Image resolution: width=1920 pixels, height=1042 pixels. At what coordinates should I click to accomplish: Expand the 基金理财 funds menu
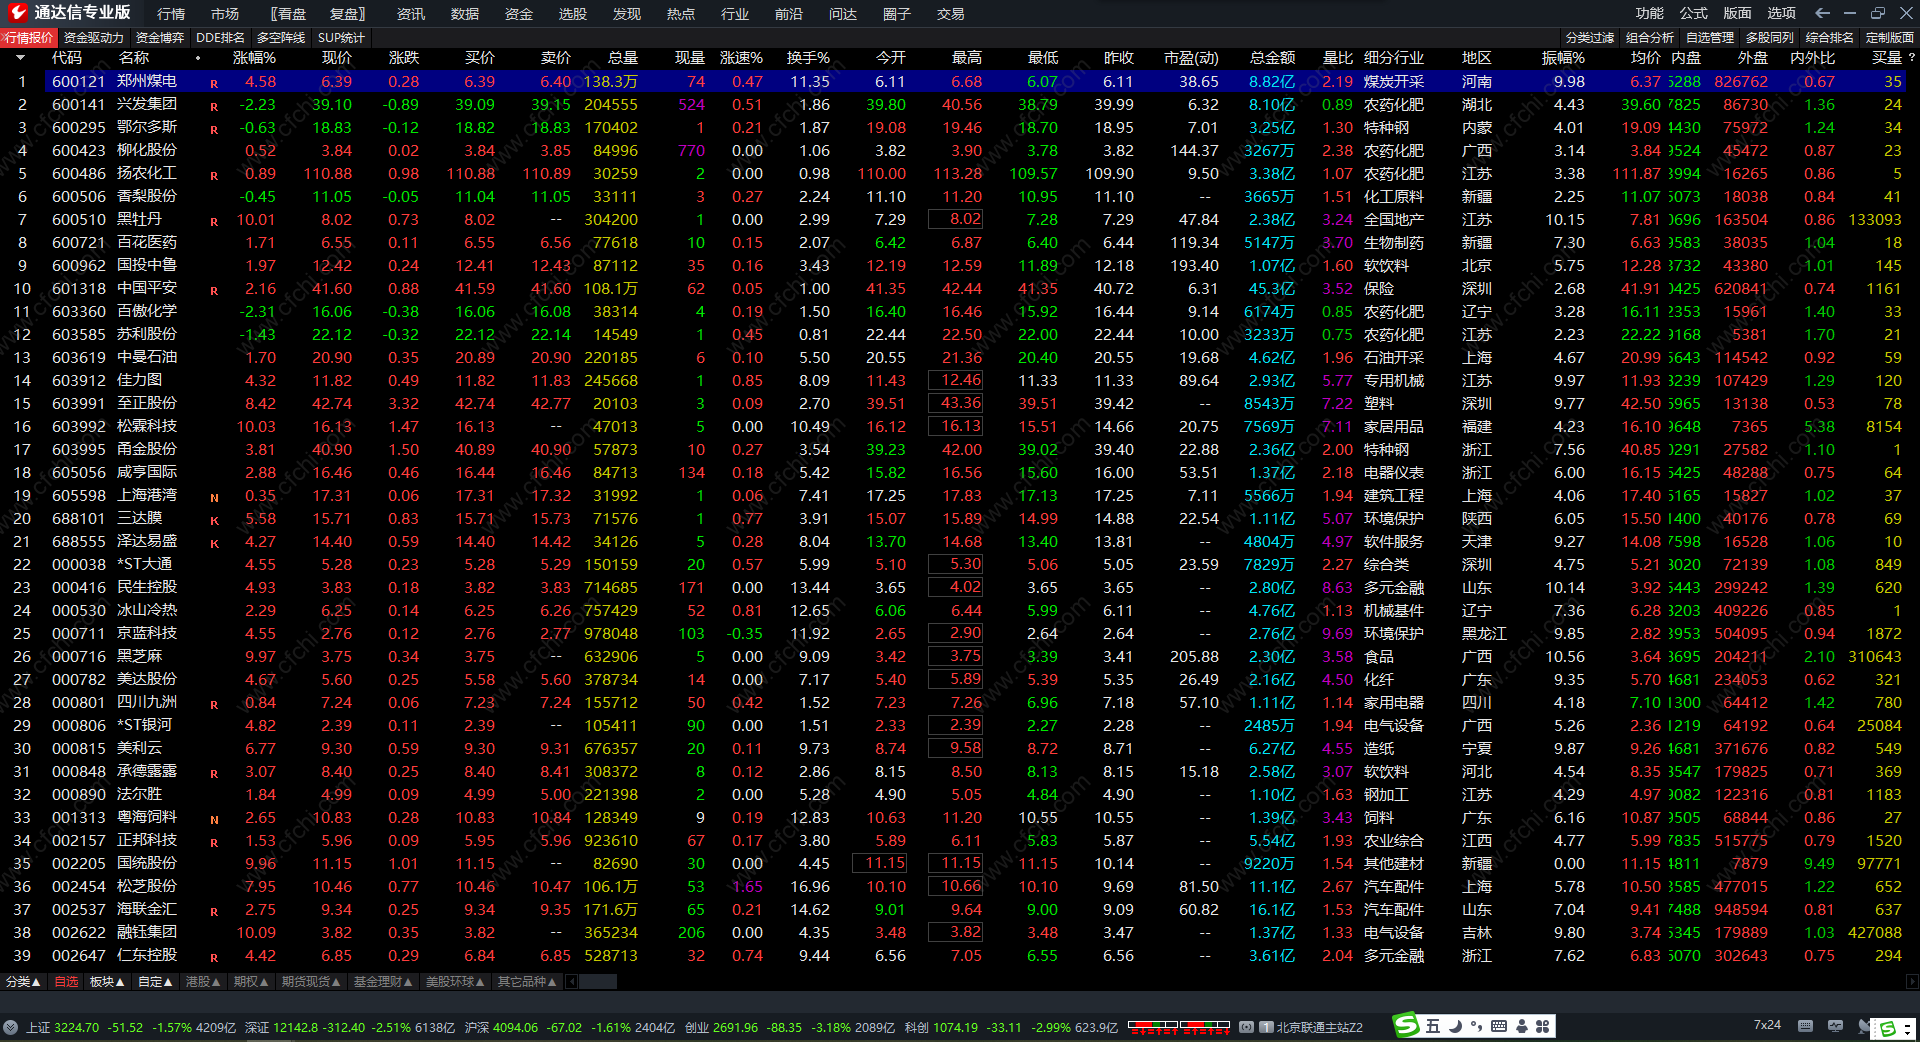383,982
